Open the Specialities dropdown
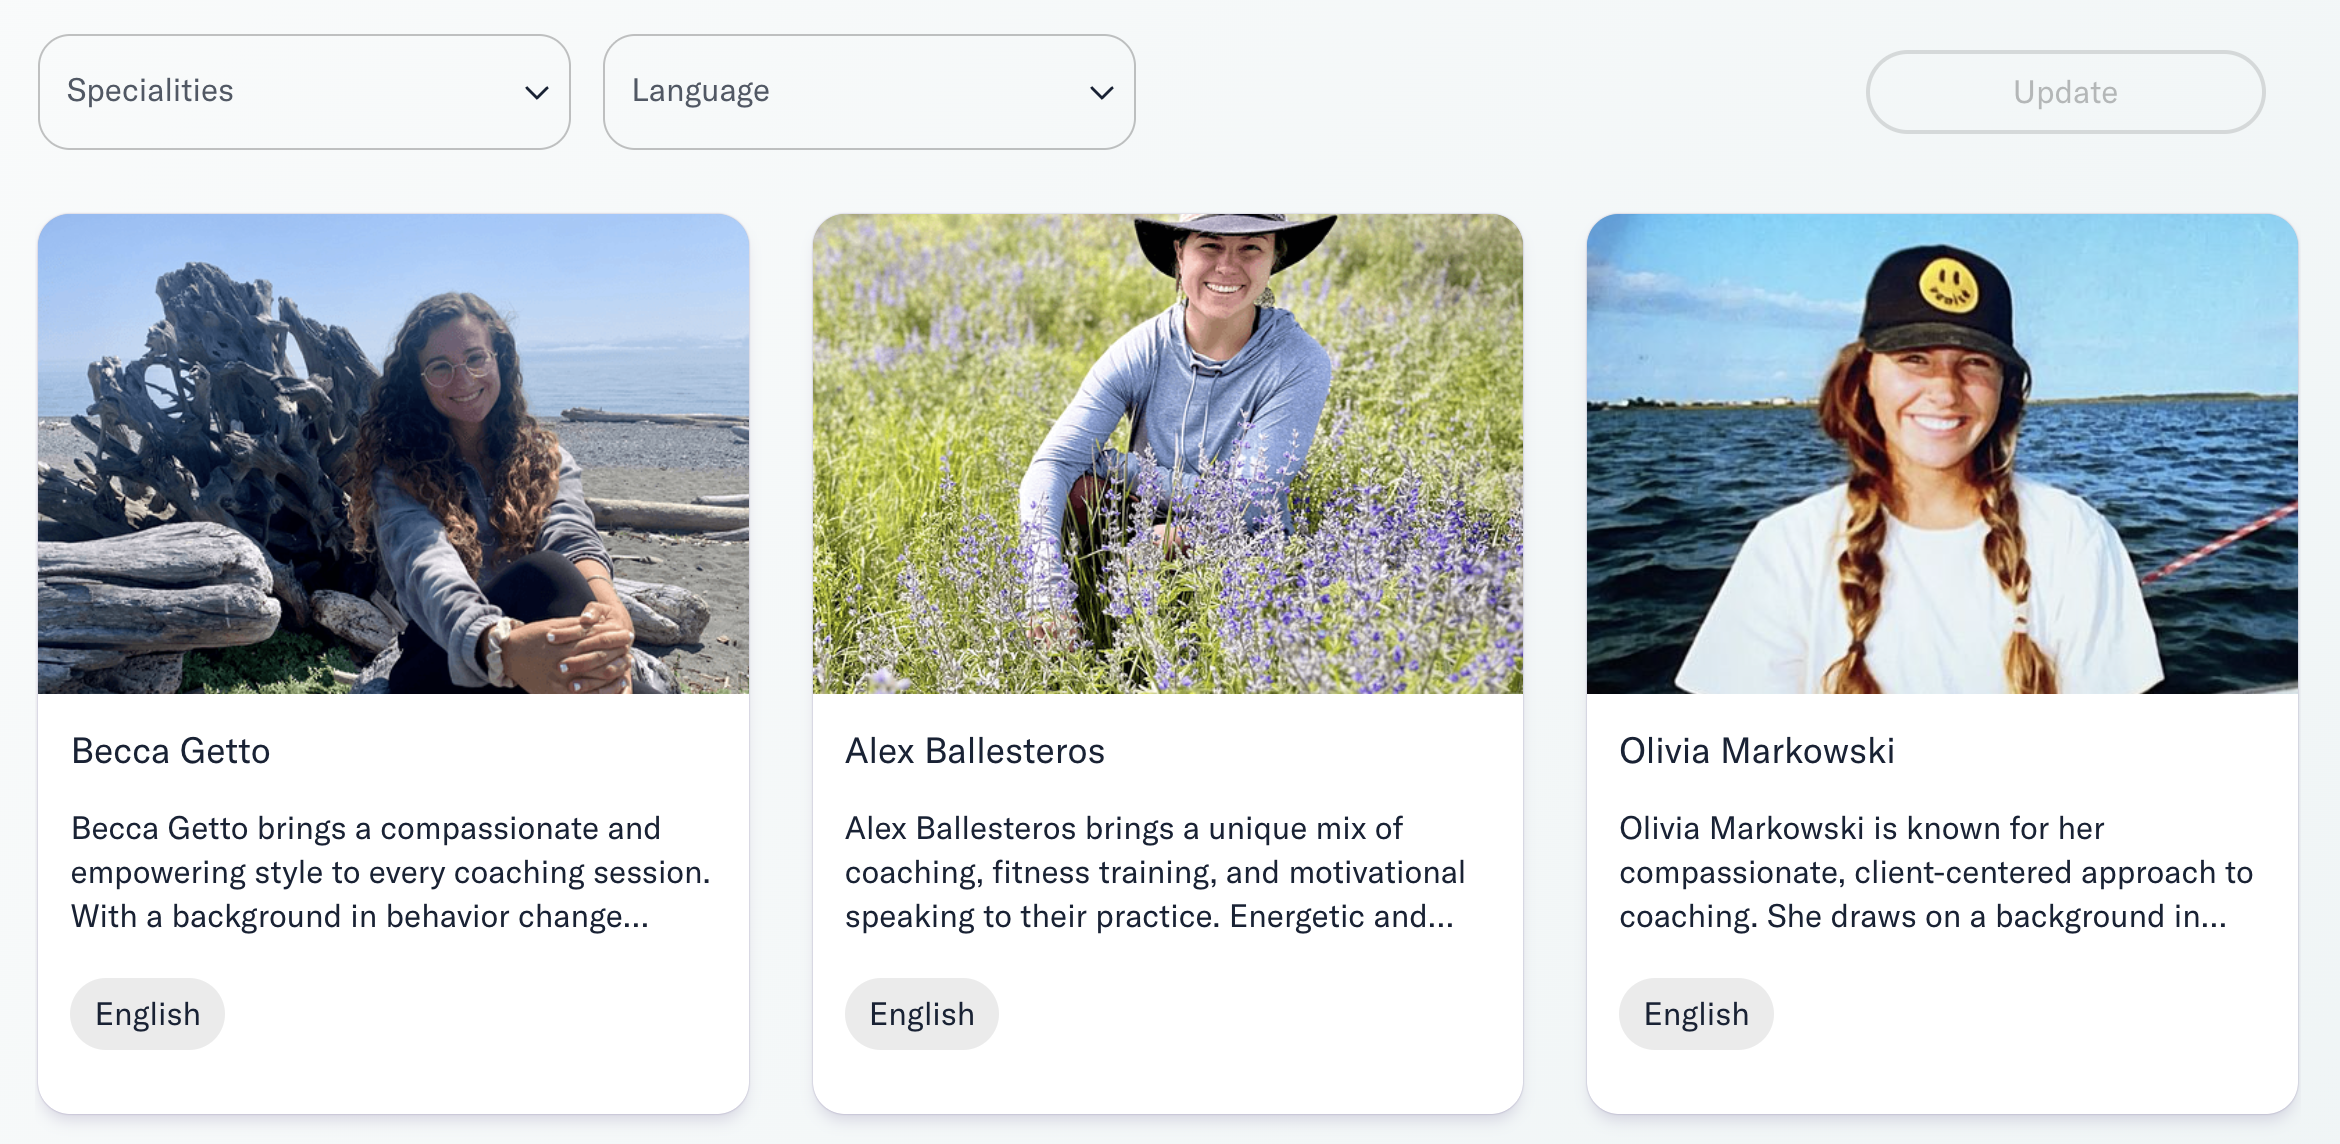The image size is (2340, 1144). (x=304, y=92)
